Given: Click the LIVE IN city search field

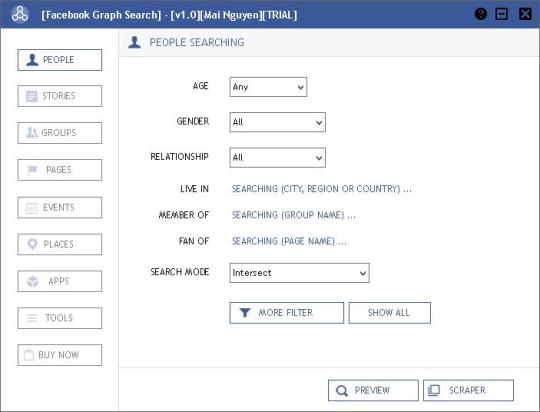Looking at the screenshot, I should pos(322,189).
